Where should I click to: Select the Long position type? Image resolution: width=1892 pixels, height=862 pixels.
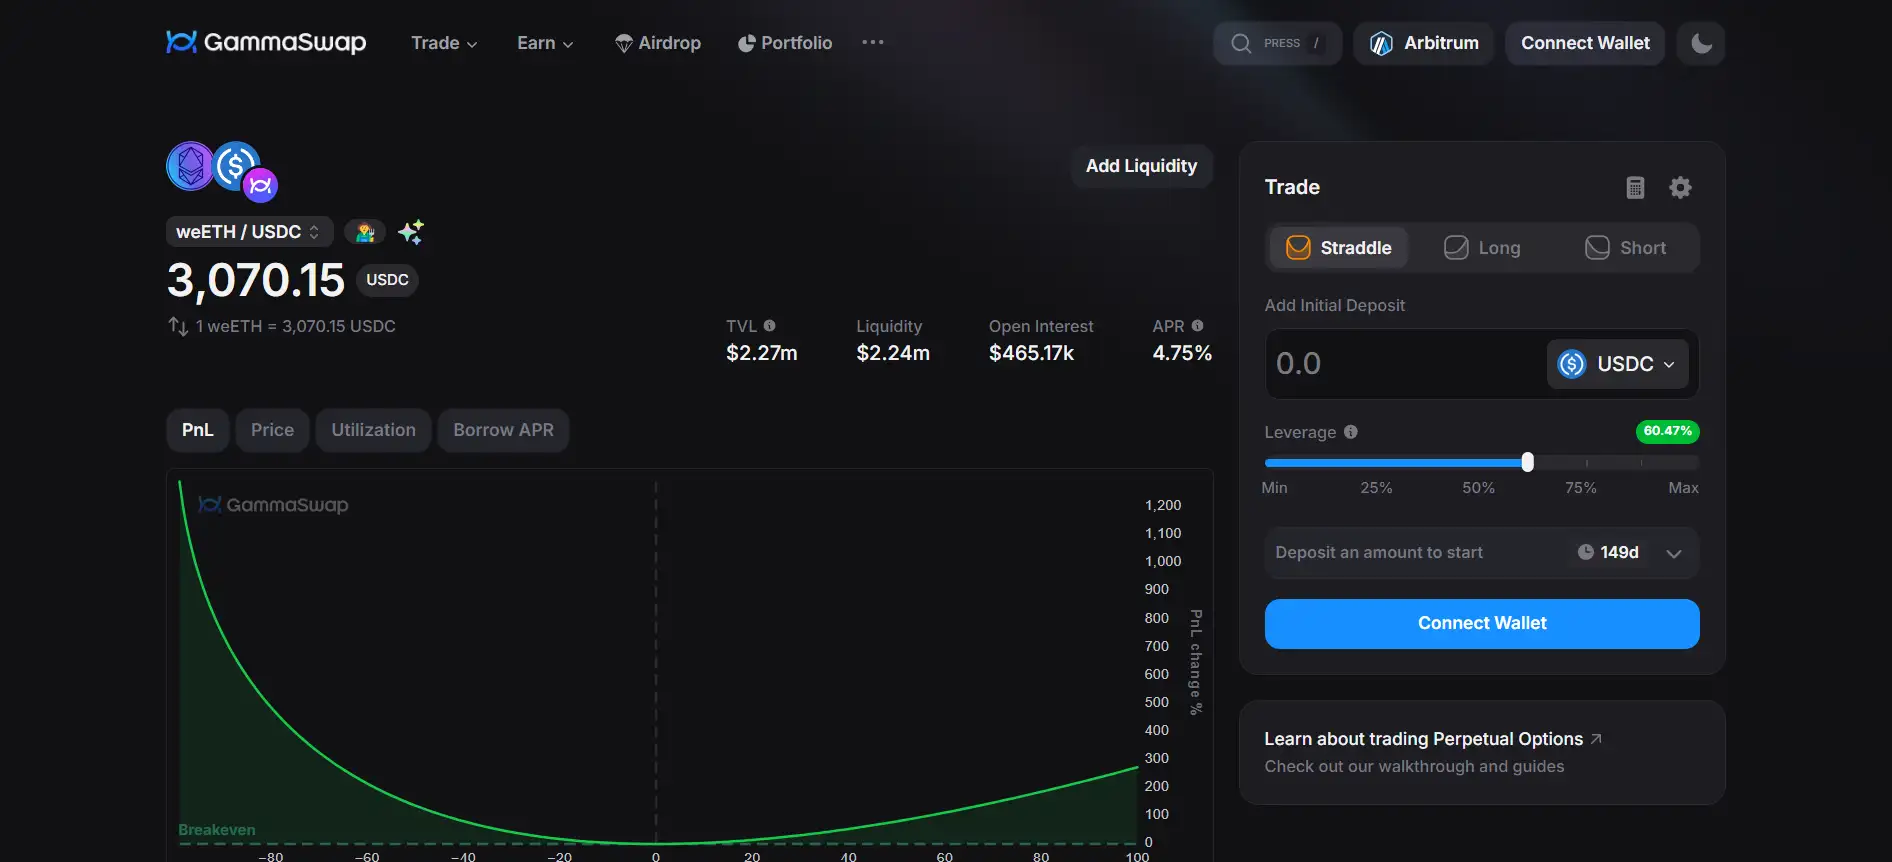pos(1483,248)
